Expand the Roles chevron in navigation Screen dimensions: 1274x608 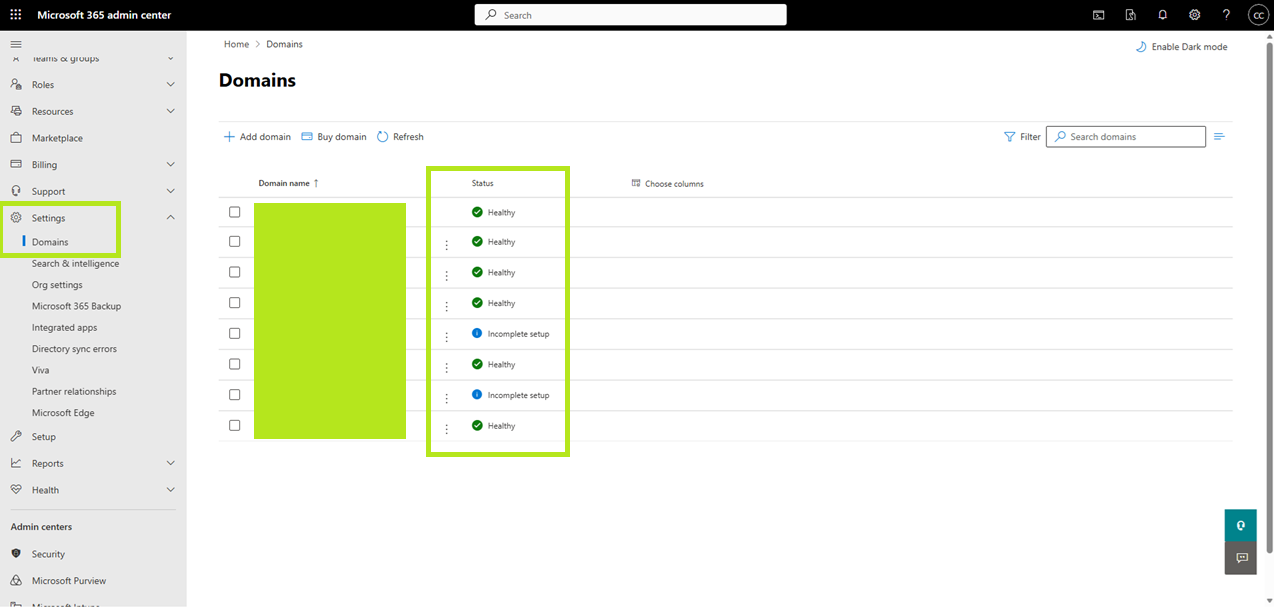[170, 85]
